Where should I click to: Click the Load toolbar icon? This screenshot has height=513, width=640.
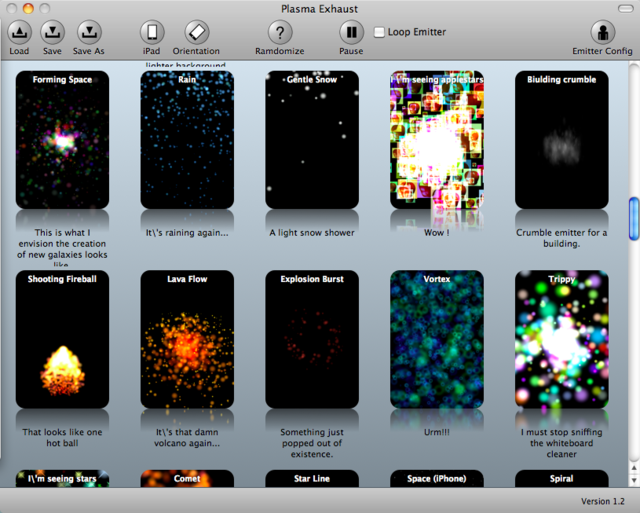[x=19, y=32]
